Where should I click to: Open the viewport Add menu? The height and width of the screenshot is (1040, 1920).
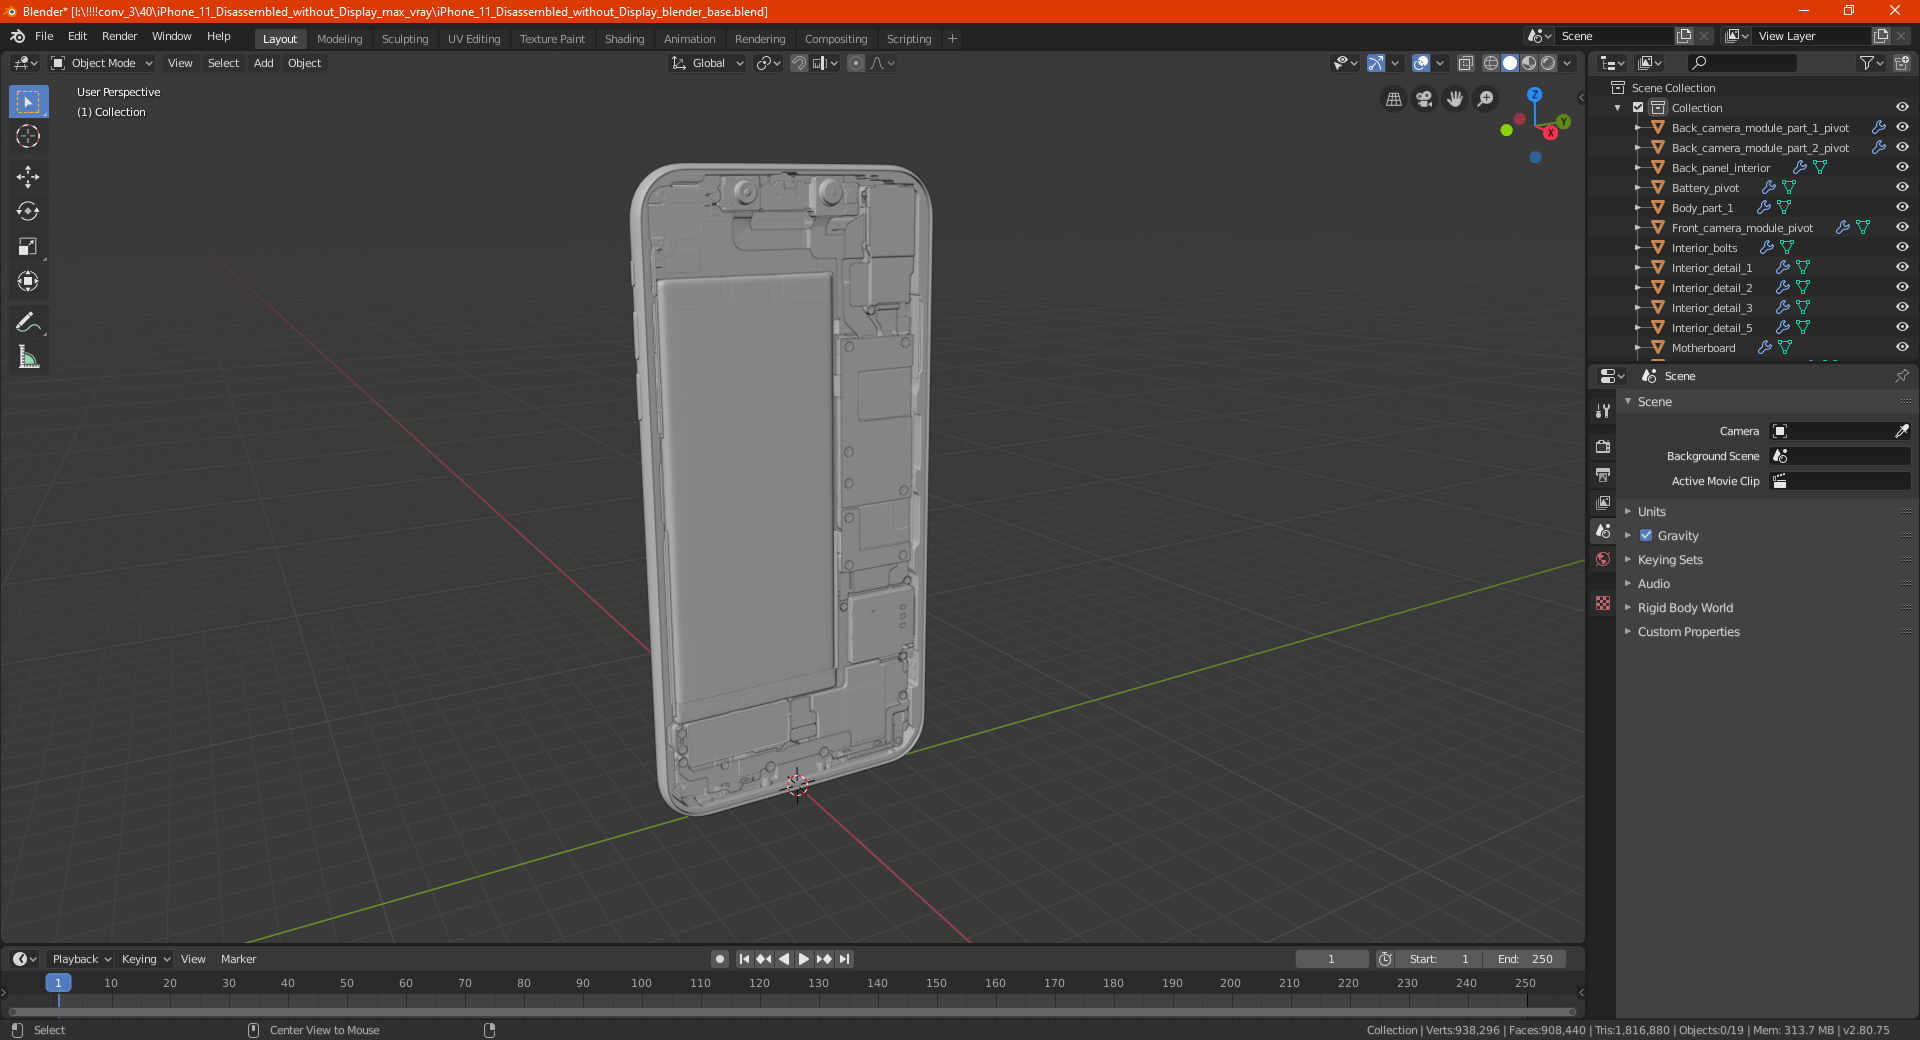click(x=263, y=63)
